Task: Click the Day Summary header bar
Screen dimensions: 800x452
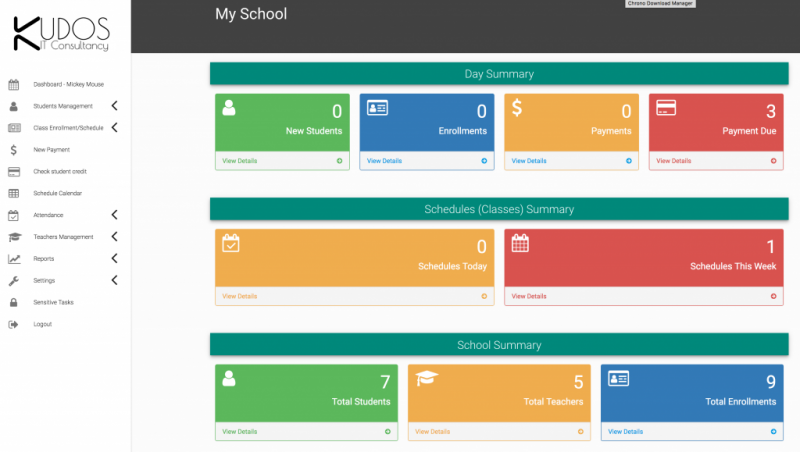Action: tap(499, 74)
